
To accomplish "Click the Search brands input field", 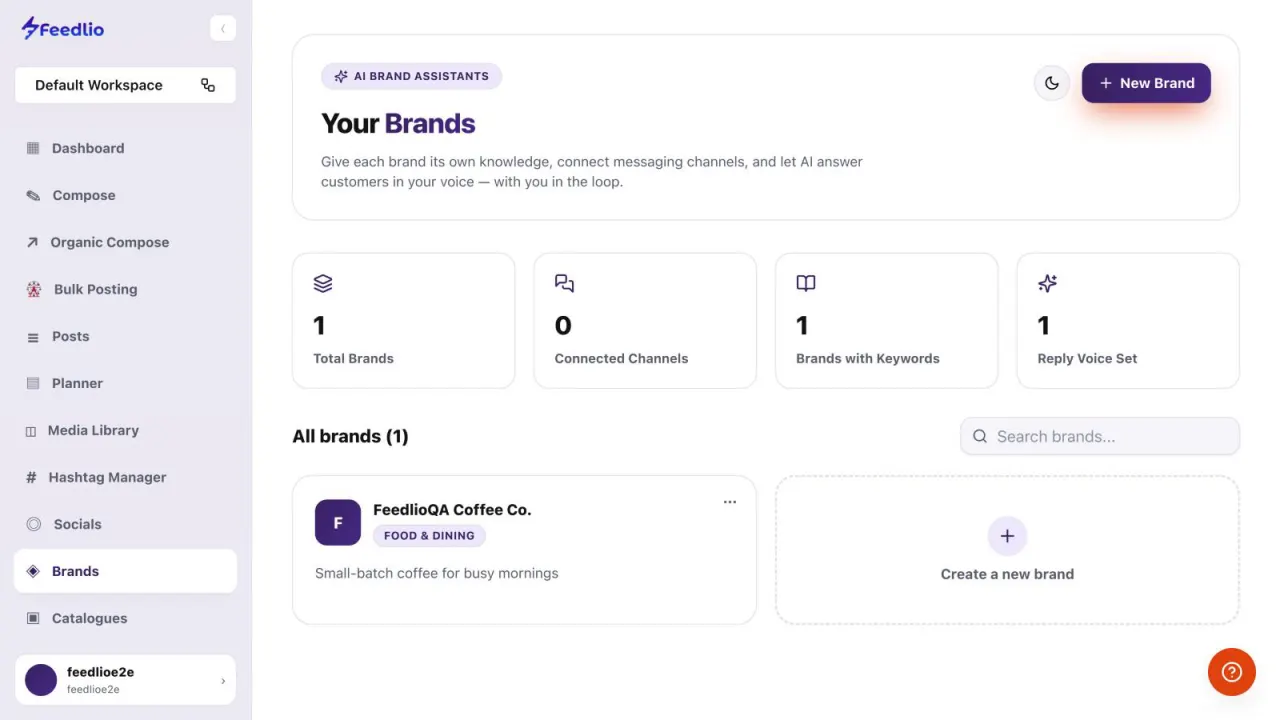I will (x=1100, y=436).
